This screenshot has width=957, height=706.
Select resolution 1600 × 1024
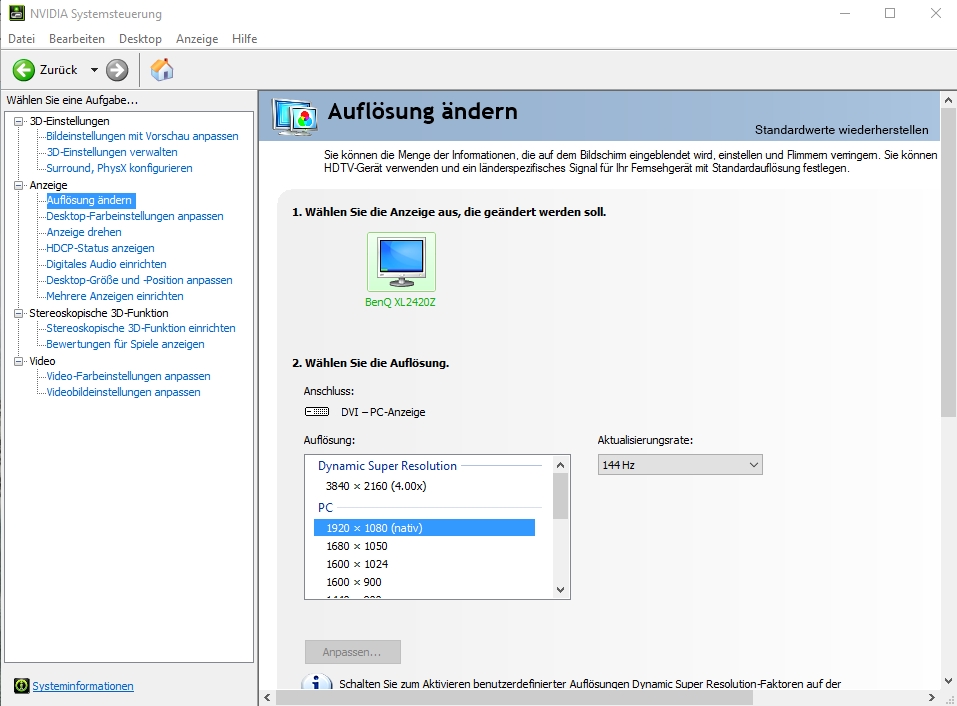[x=357, y=564]
